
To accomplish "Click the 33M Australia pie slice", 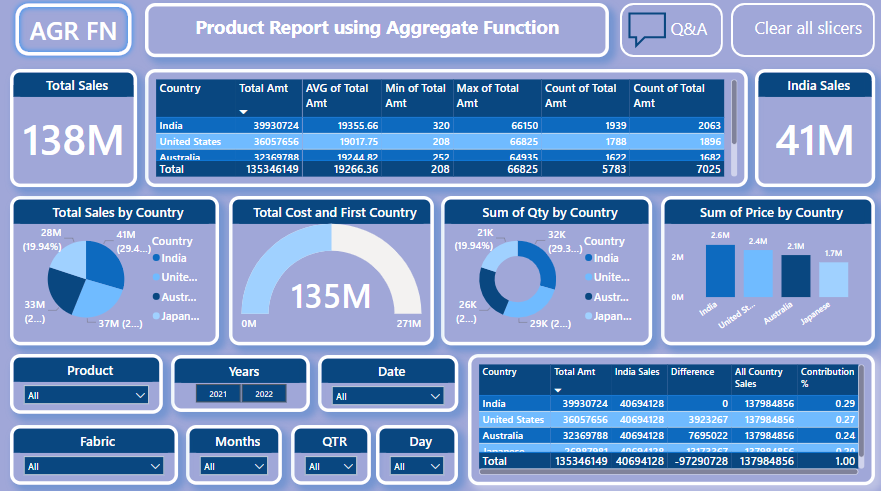I will (x=64, y=289).
